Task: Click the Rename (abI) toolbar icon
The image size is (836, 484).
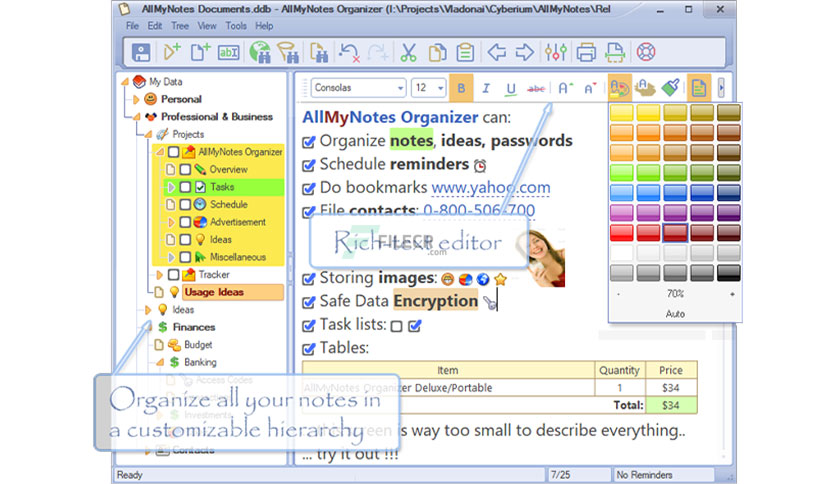Action: [228, 52]
